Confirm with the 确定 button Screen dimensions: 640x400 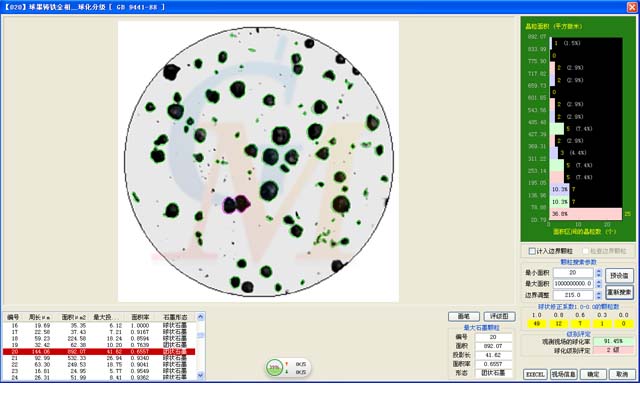click(x=593, y=373)
